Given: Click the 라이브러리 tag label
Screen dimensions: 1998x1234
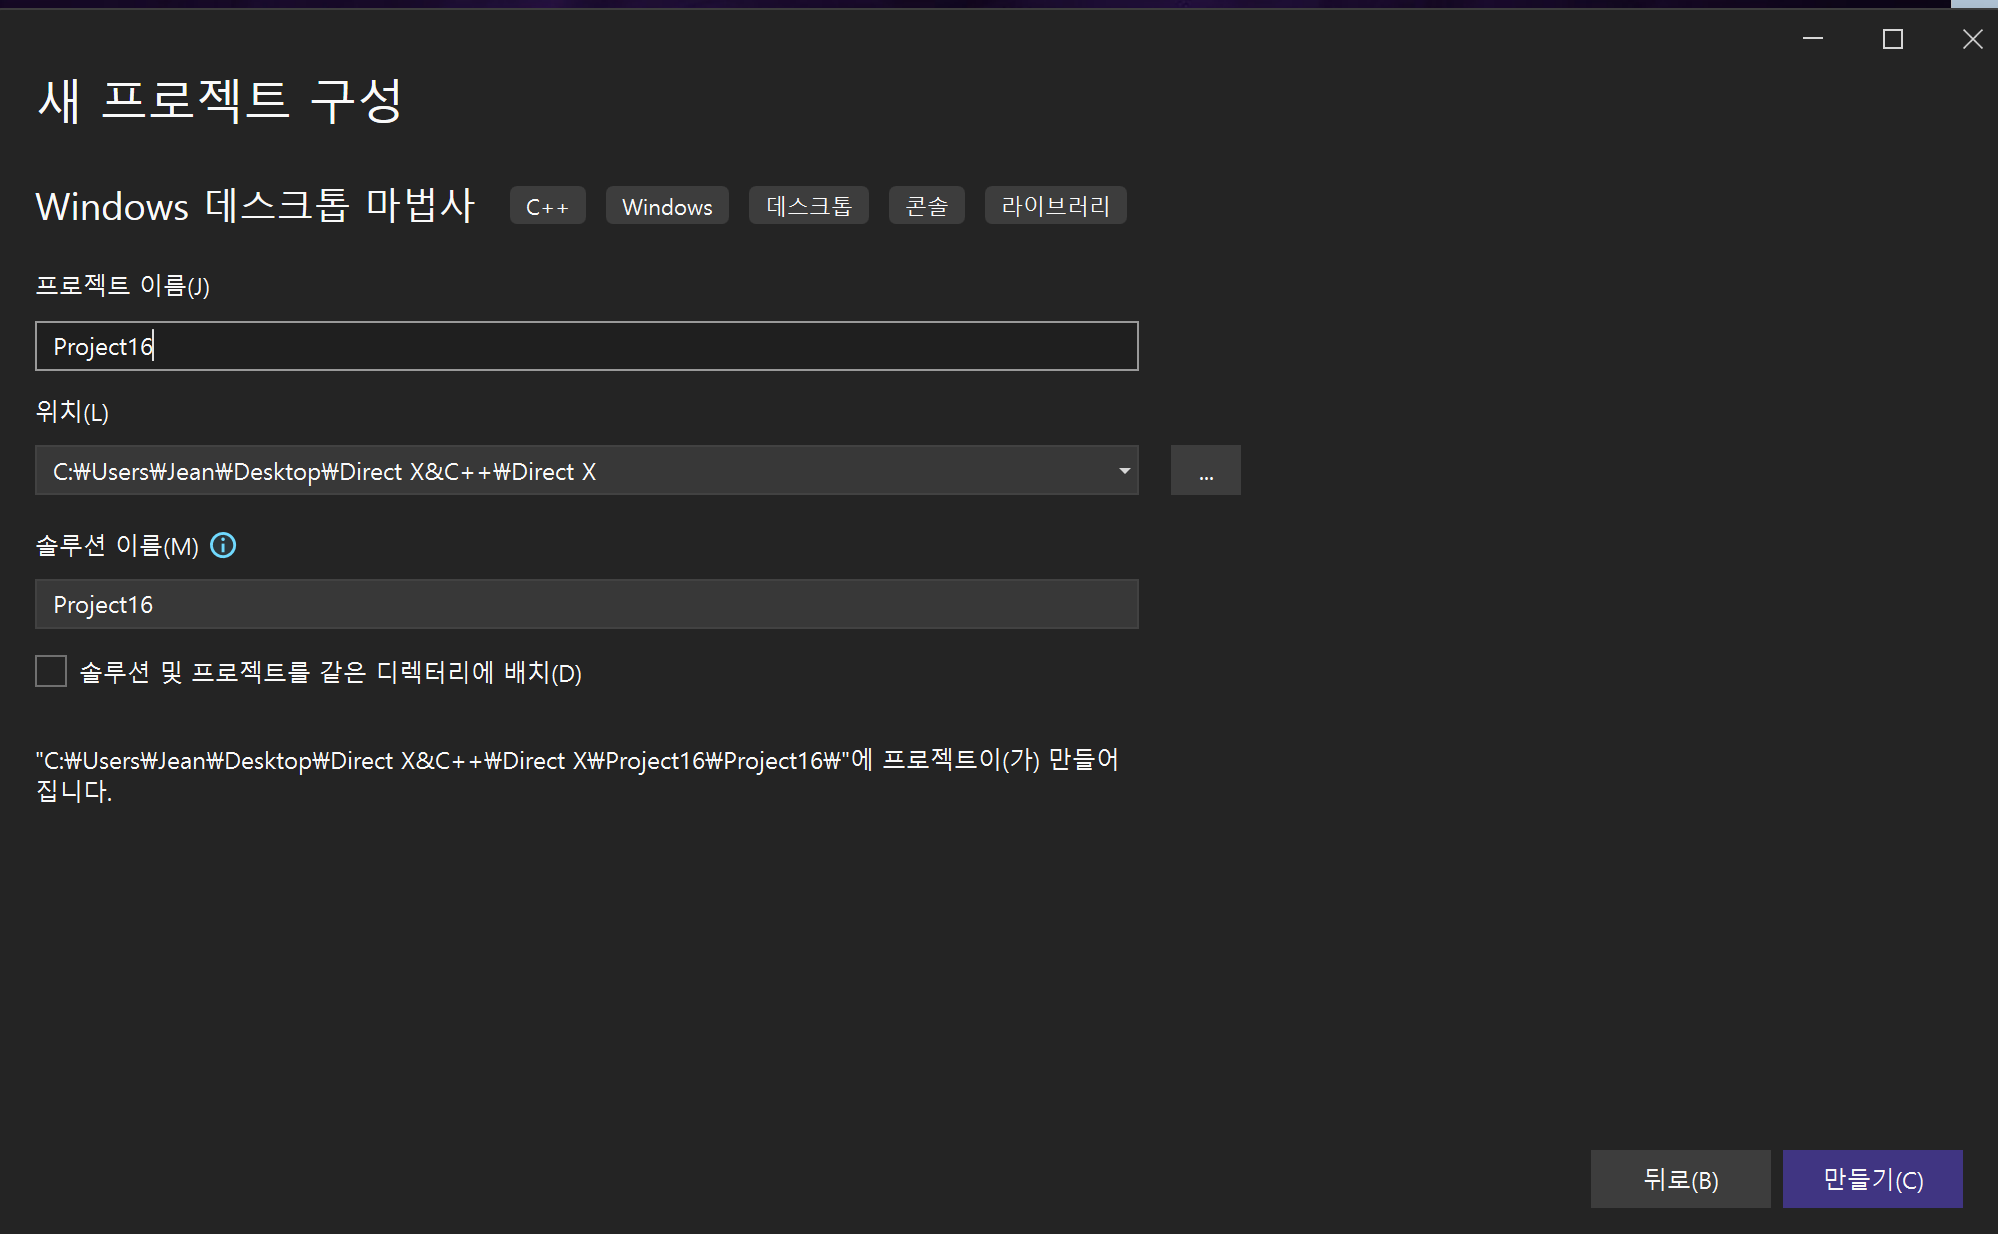Looking at the screenshot, I should [1055, 206].
